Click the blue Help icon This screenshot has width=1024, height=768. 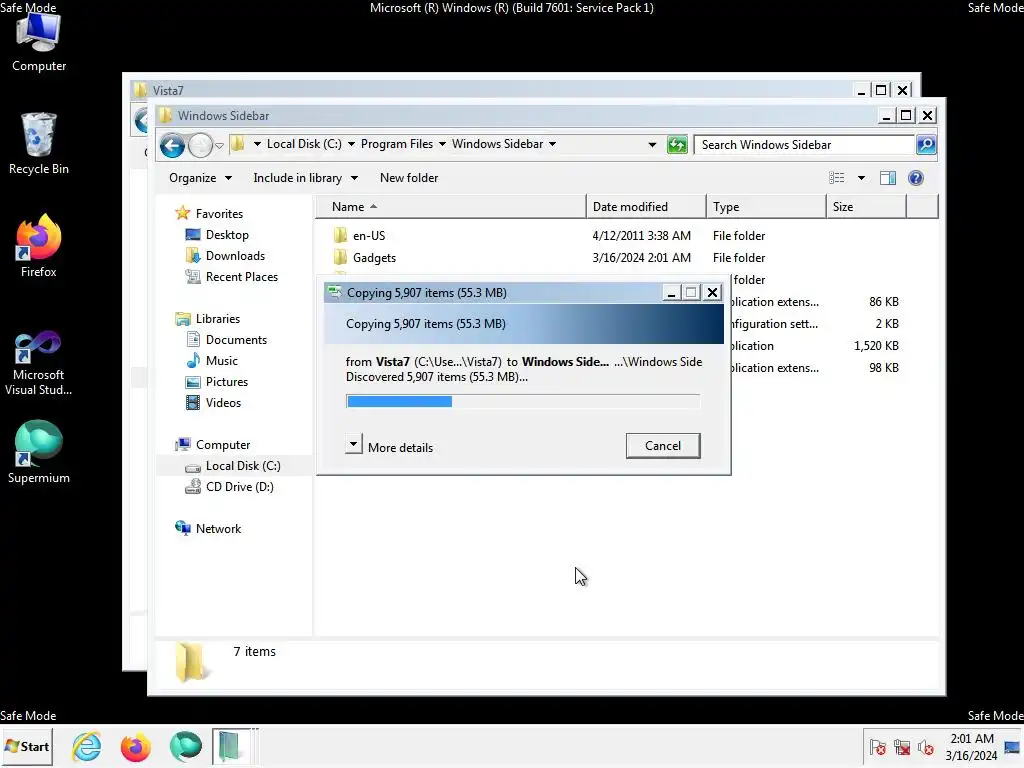[x=916, y=178]
